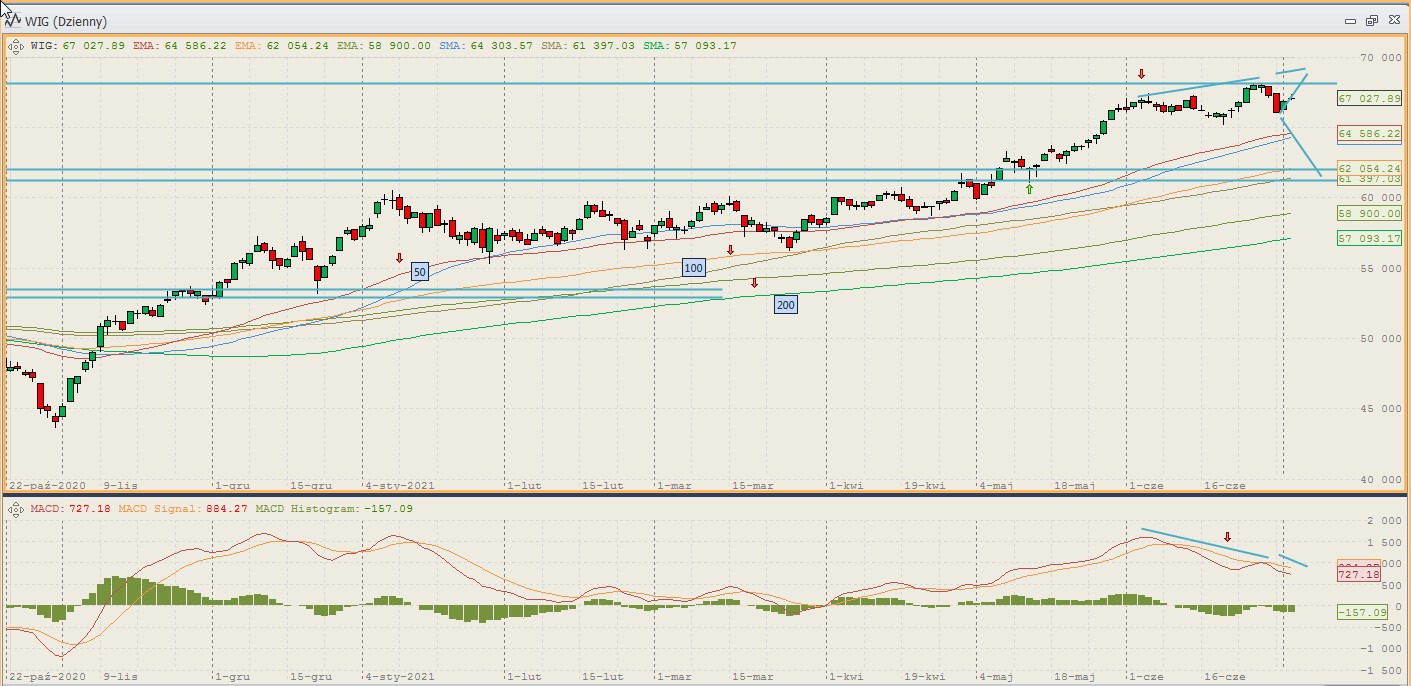Click the 64 586.22 EMA price tag
This screenshot has width=1411, height=686.
click(1368, 133)
